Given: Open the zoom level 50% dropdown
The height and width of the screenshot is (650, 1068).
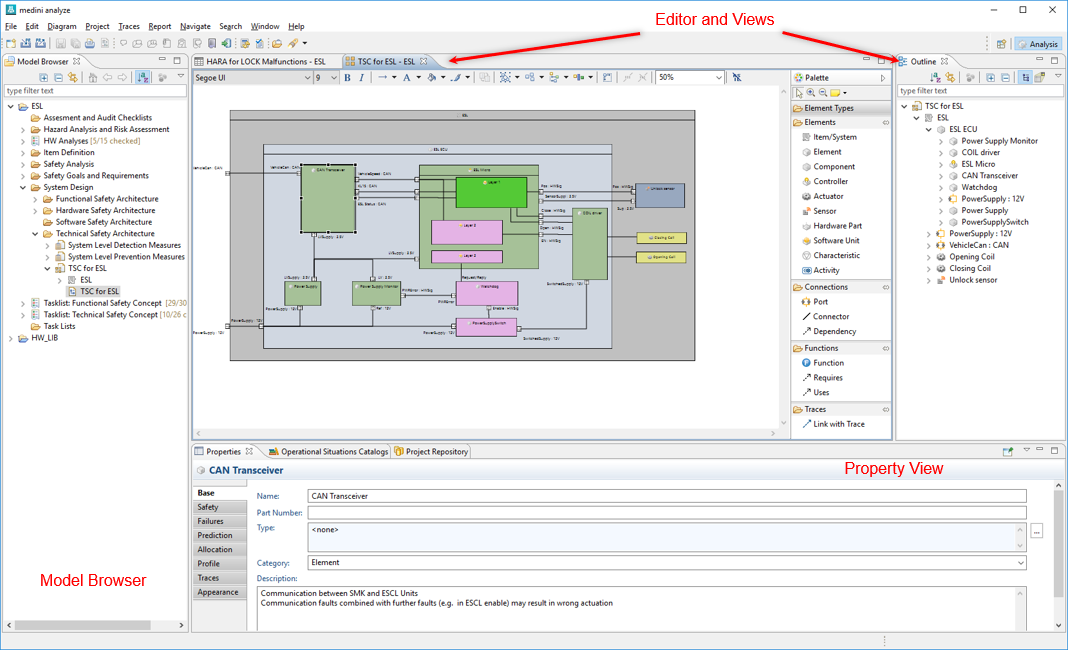Looking at the screenshot, I should [x=720, y=77].
